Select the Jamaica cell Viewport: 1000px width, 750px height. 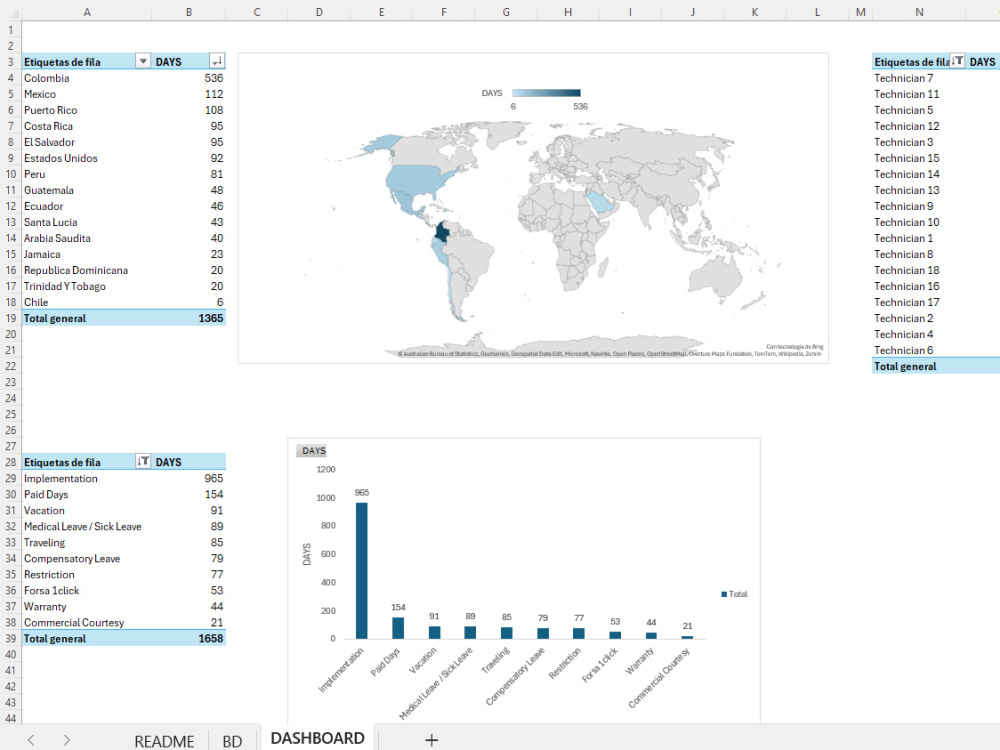click(x=87, y=254)
